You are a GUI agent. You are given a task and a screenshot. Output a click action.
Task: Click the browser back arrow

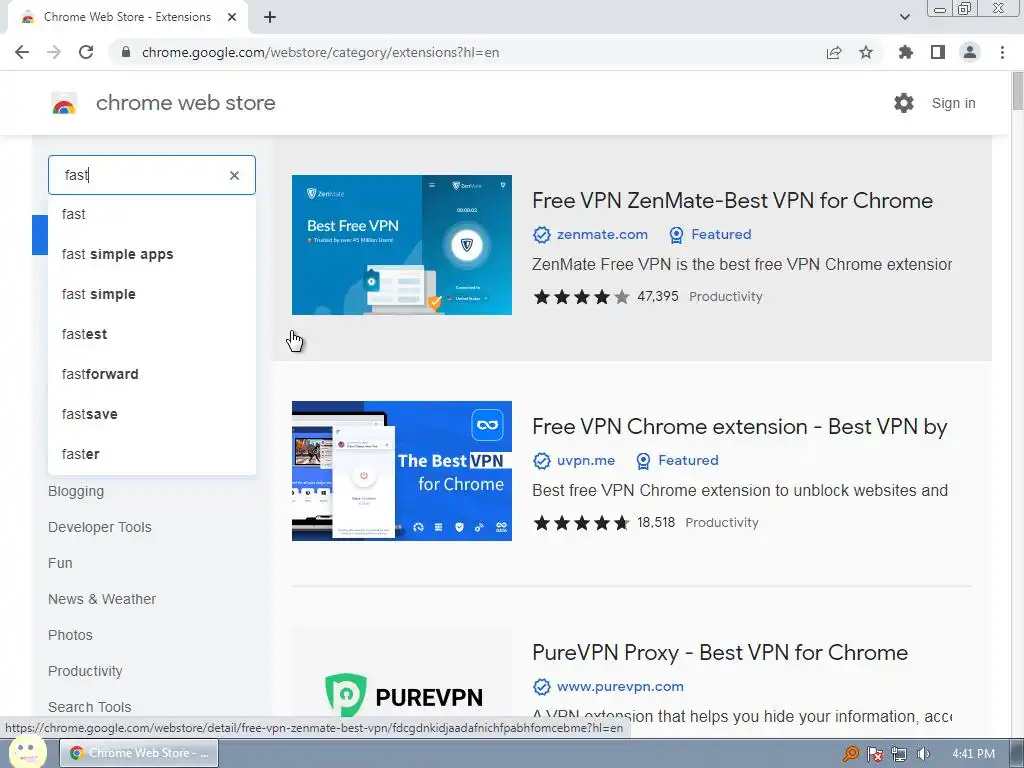22,52
